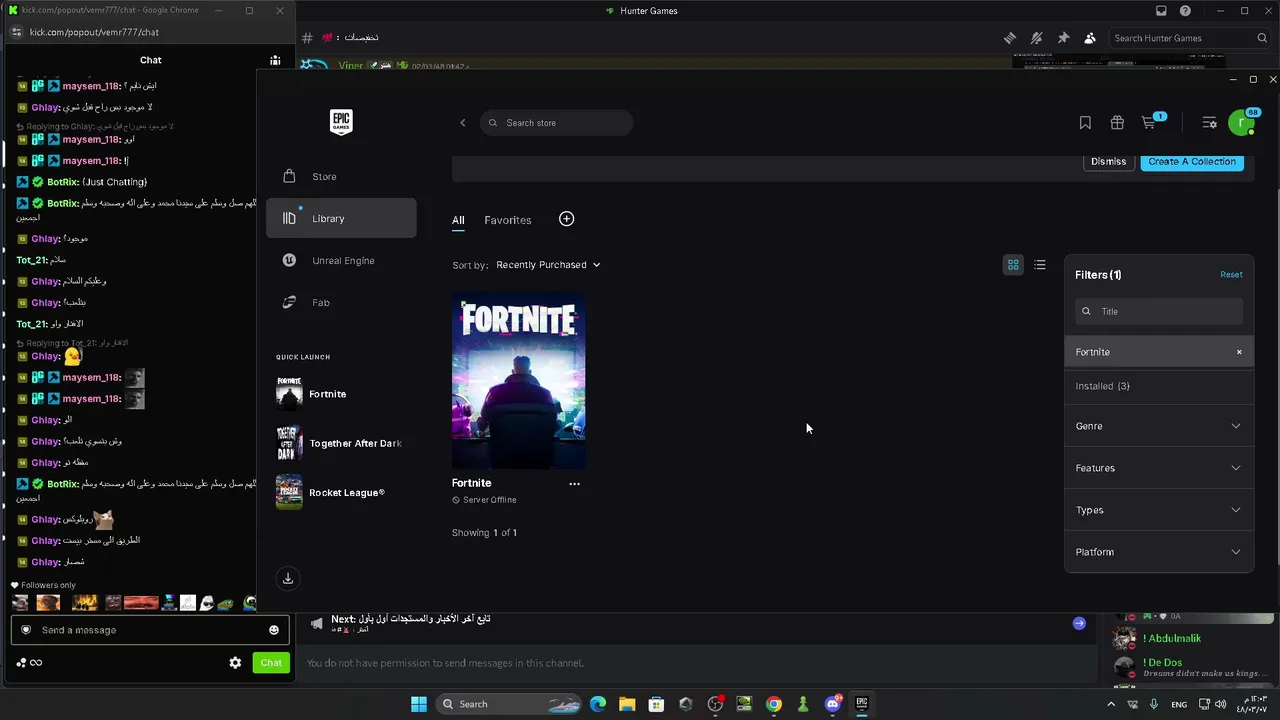Send message with green Chat button

[271, 663]
